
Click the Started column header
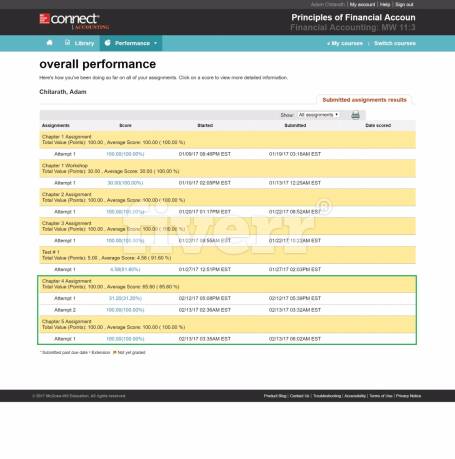[x=205, y=125]
